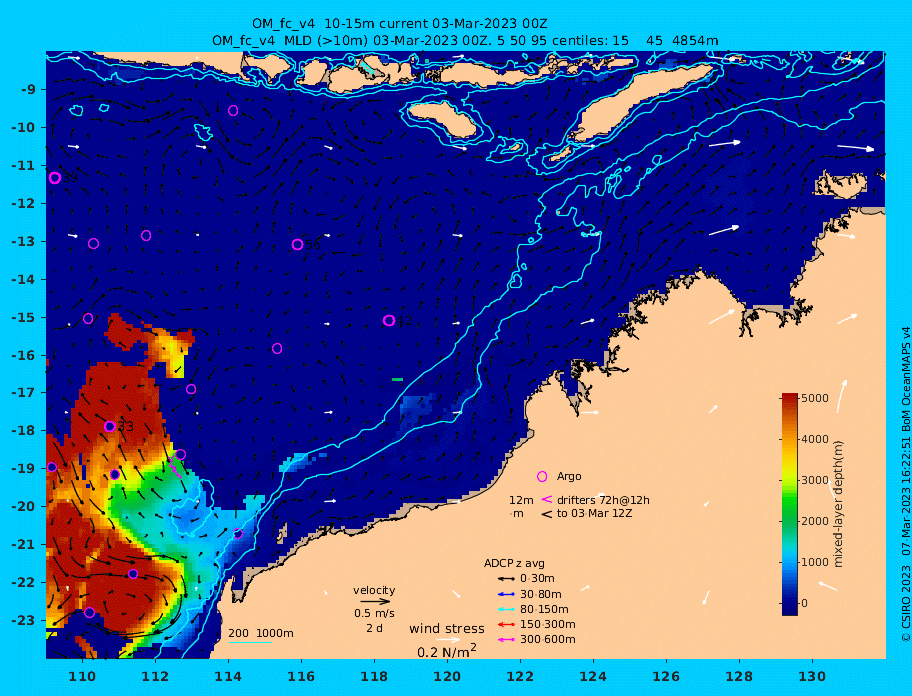Click the cyan contour line under '200 1000m'
The width and height of the screenshot is (912, 696).
click(250, 642)
